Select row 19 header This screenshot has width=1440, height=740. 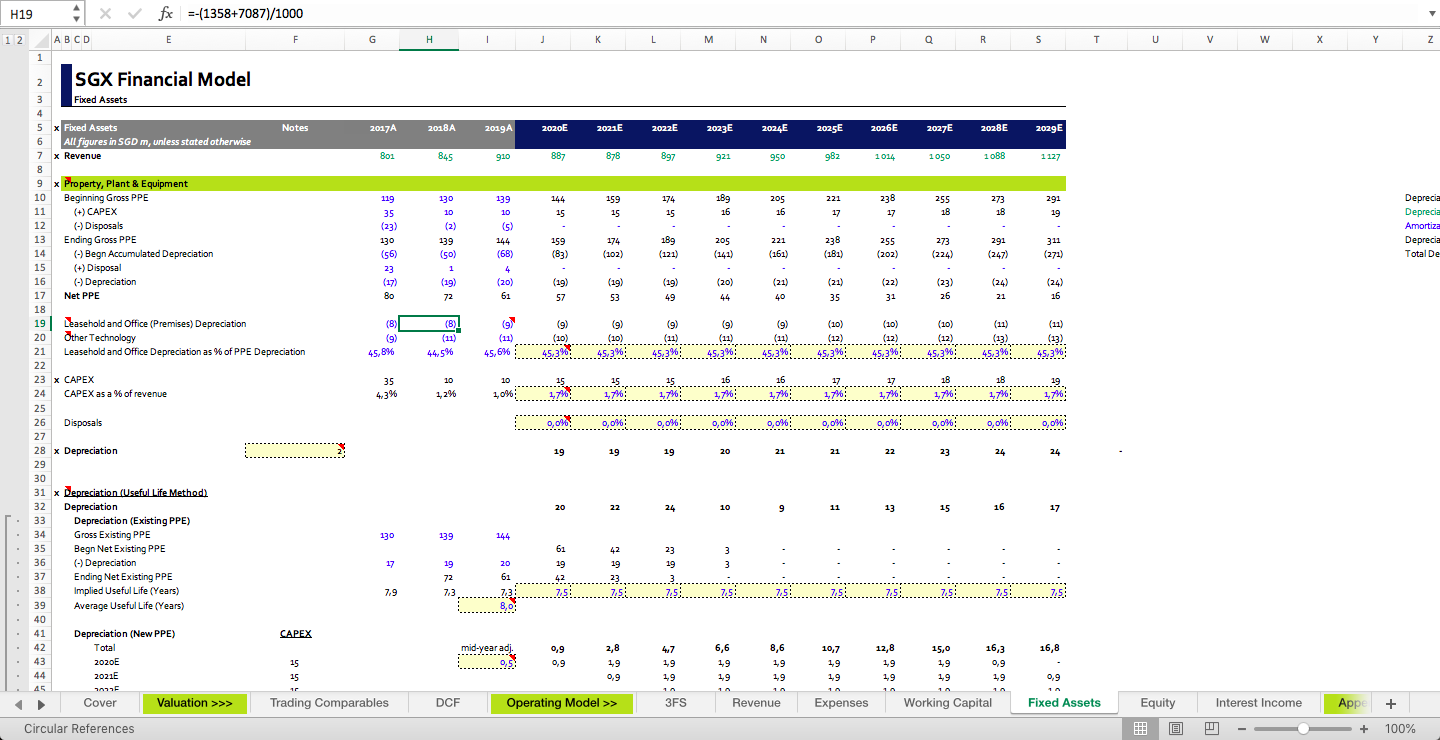(39, 324)
